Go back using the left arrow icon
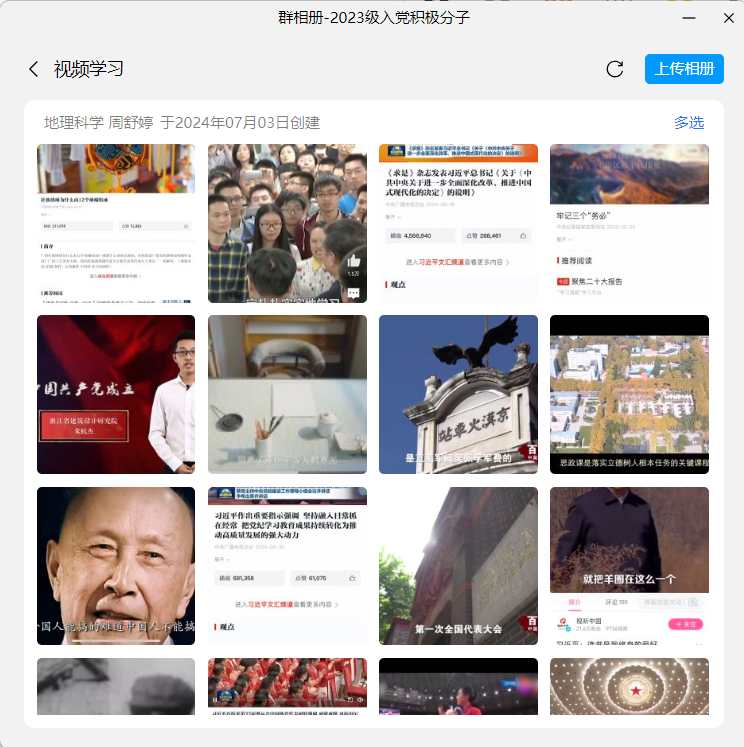 click(x=34, y=69)
